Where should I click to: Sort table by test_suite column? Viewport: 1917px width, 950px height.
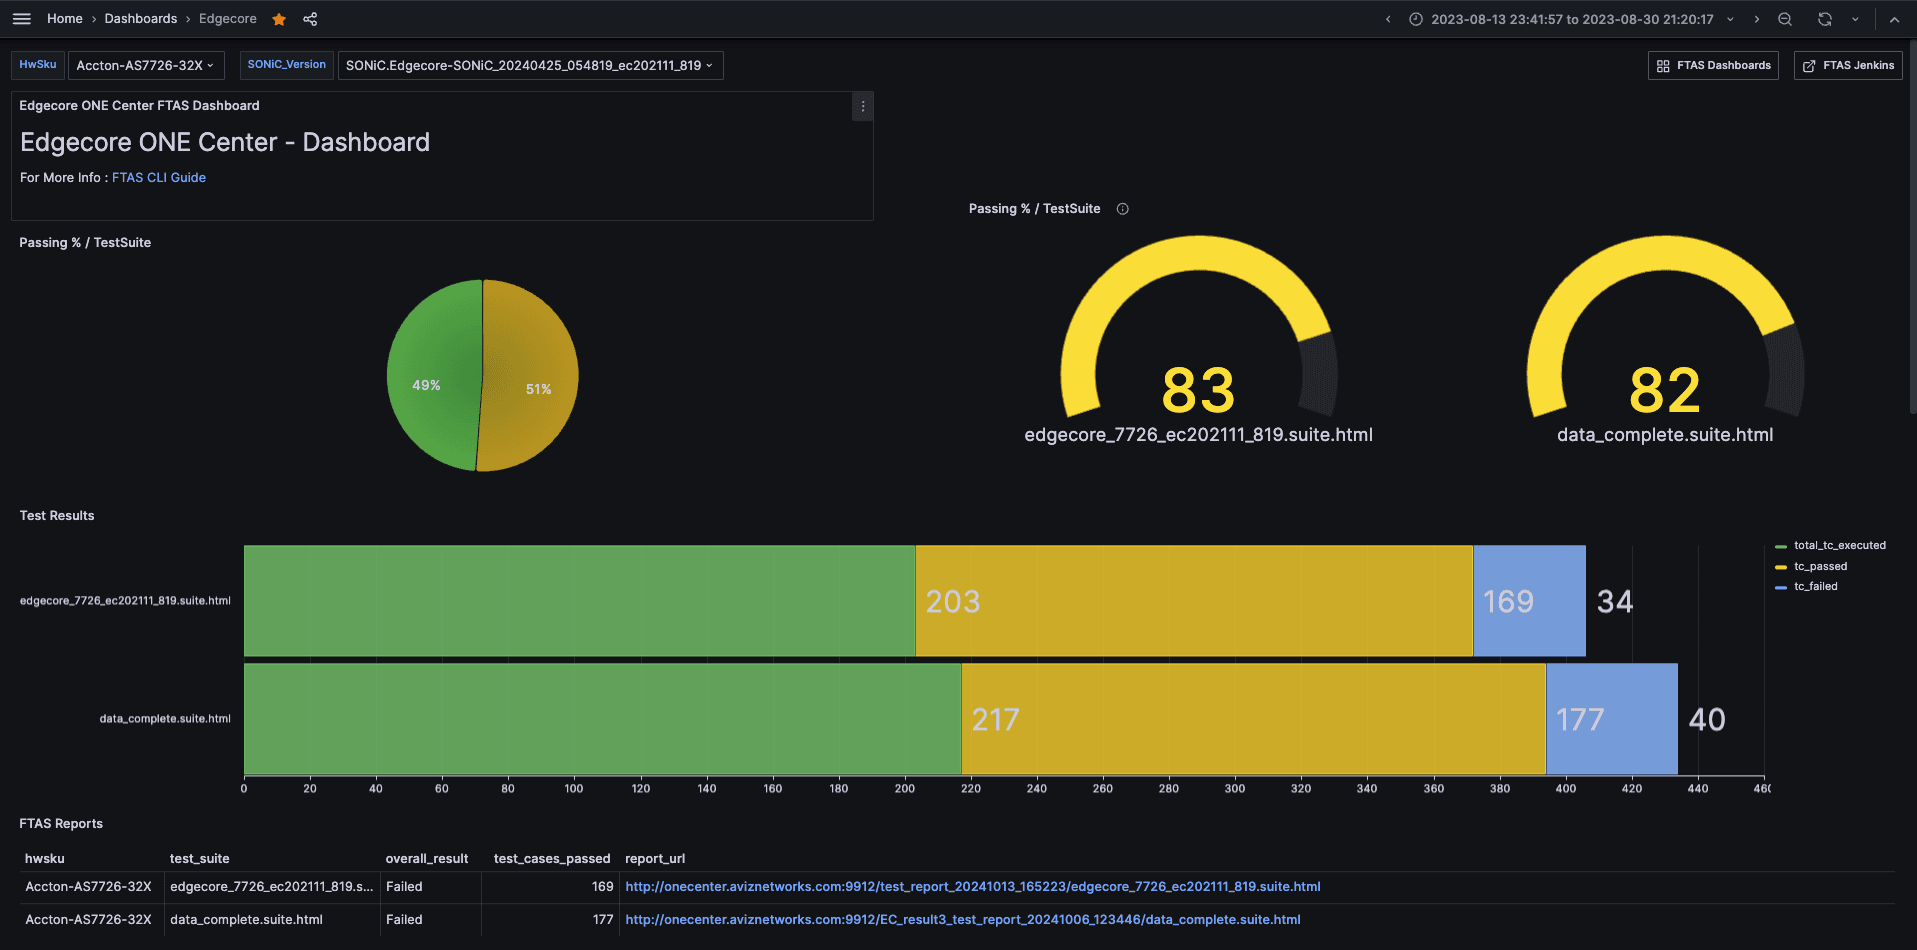(x=200, y=858)
